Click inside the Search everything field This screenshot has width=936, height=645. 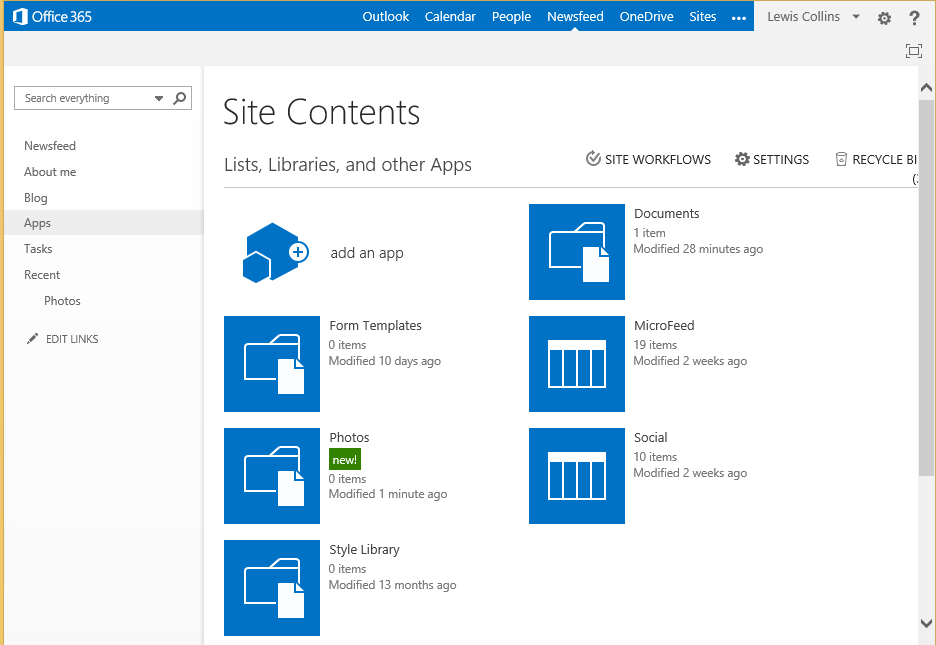[x=85, y=98]
